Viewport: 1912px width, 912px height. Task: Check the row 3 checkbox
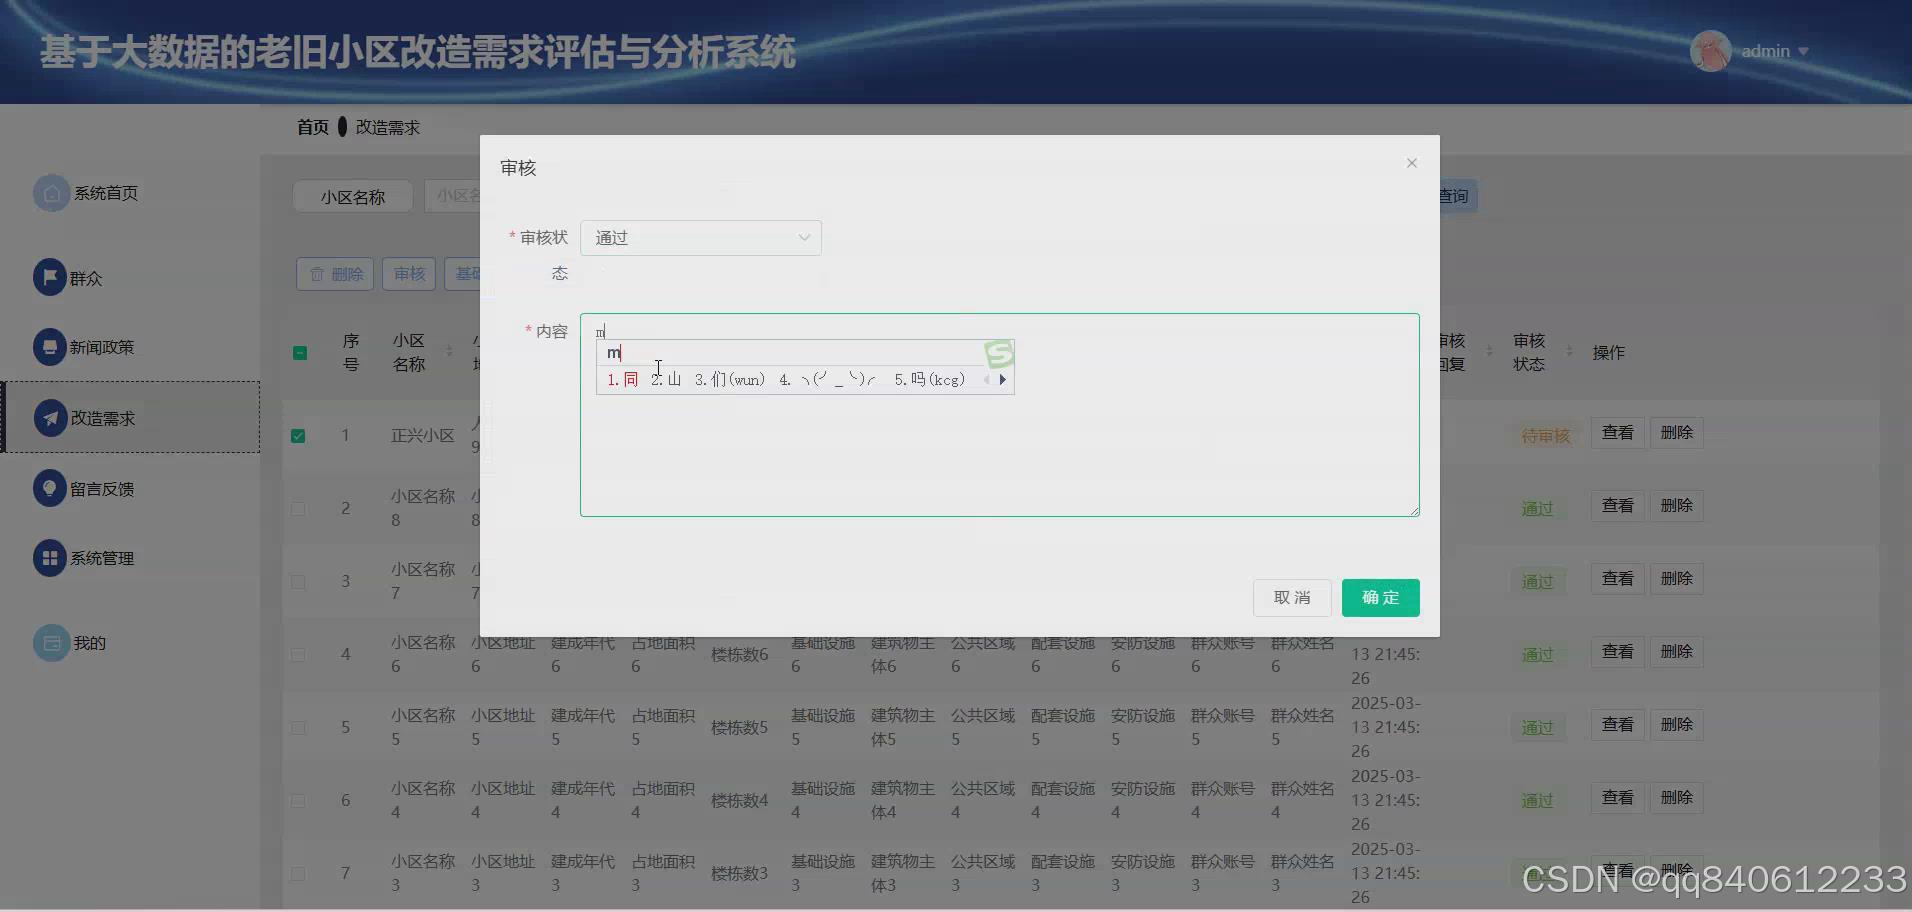point(298,582)
